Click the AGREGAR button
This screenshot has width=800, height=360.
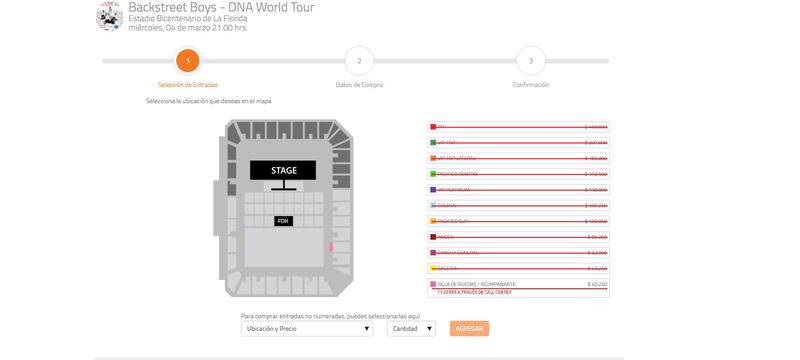point(469,329)
